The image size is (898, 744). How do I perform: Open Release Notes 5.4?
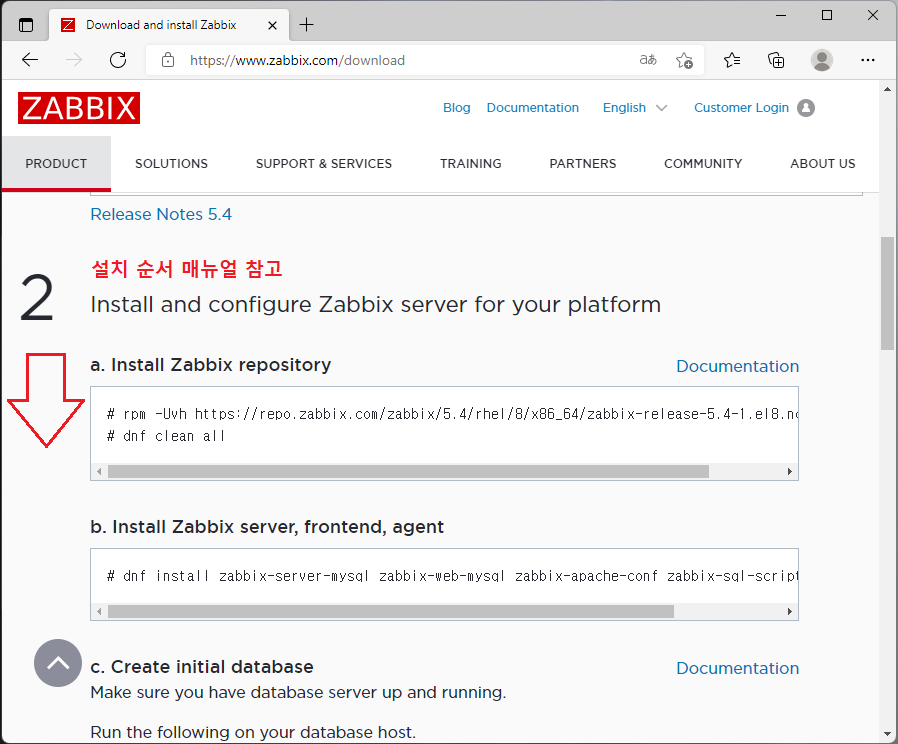(x=161, y=214)
